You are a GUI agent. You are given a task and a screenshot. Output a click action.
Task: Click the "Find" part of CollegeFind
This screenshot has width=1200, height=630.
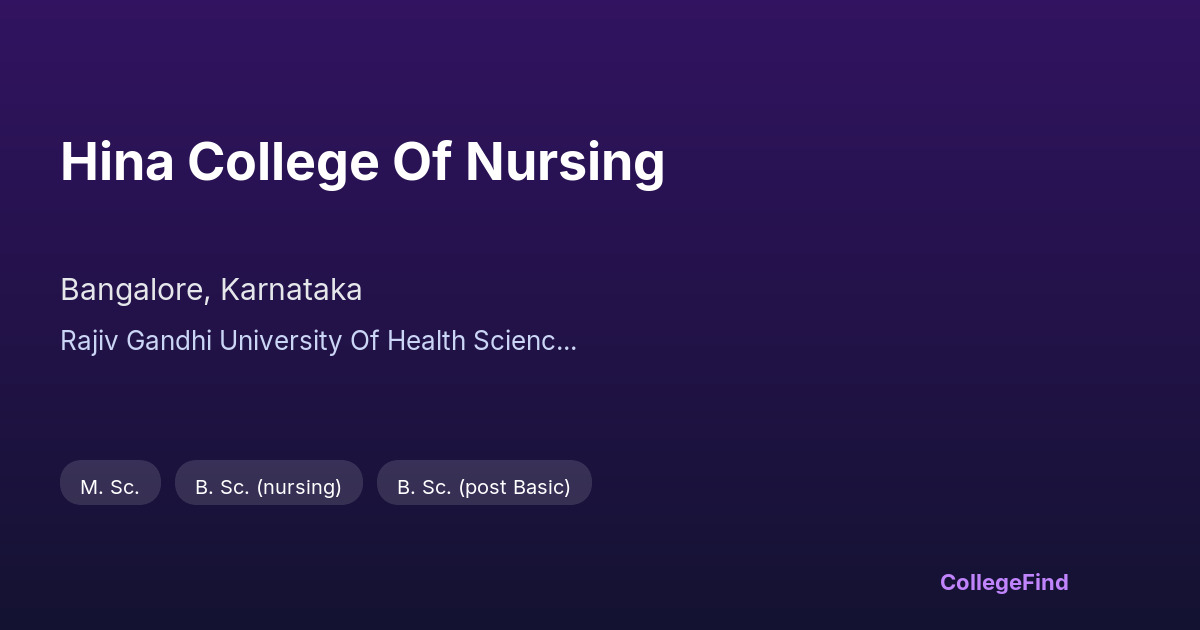point(1043,582)
